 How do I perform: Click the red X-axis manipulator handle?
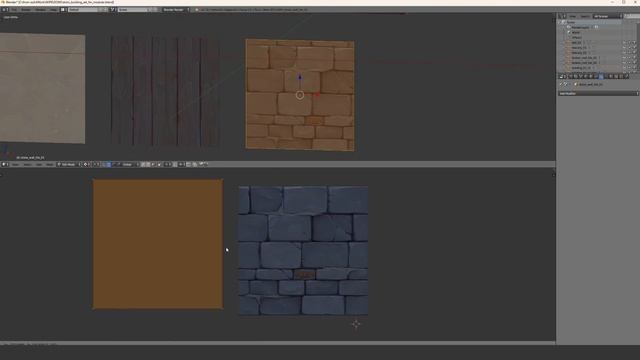pos(317,95)
